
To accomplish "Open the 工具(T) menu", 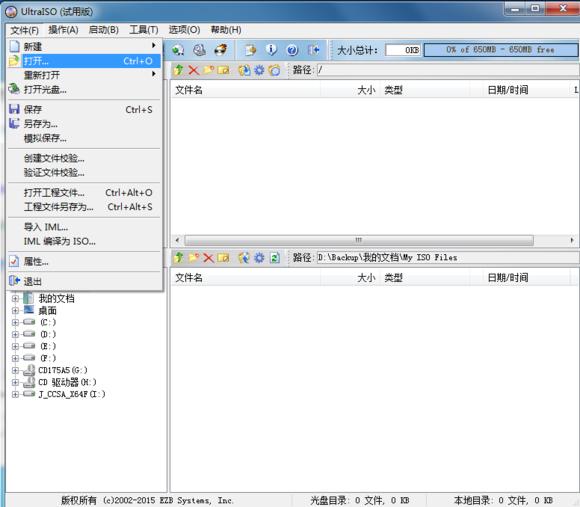I will click(144, 30).
